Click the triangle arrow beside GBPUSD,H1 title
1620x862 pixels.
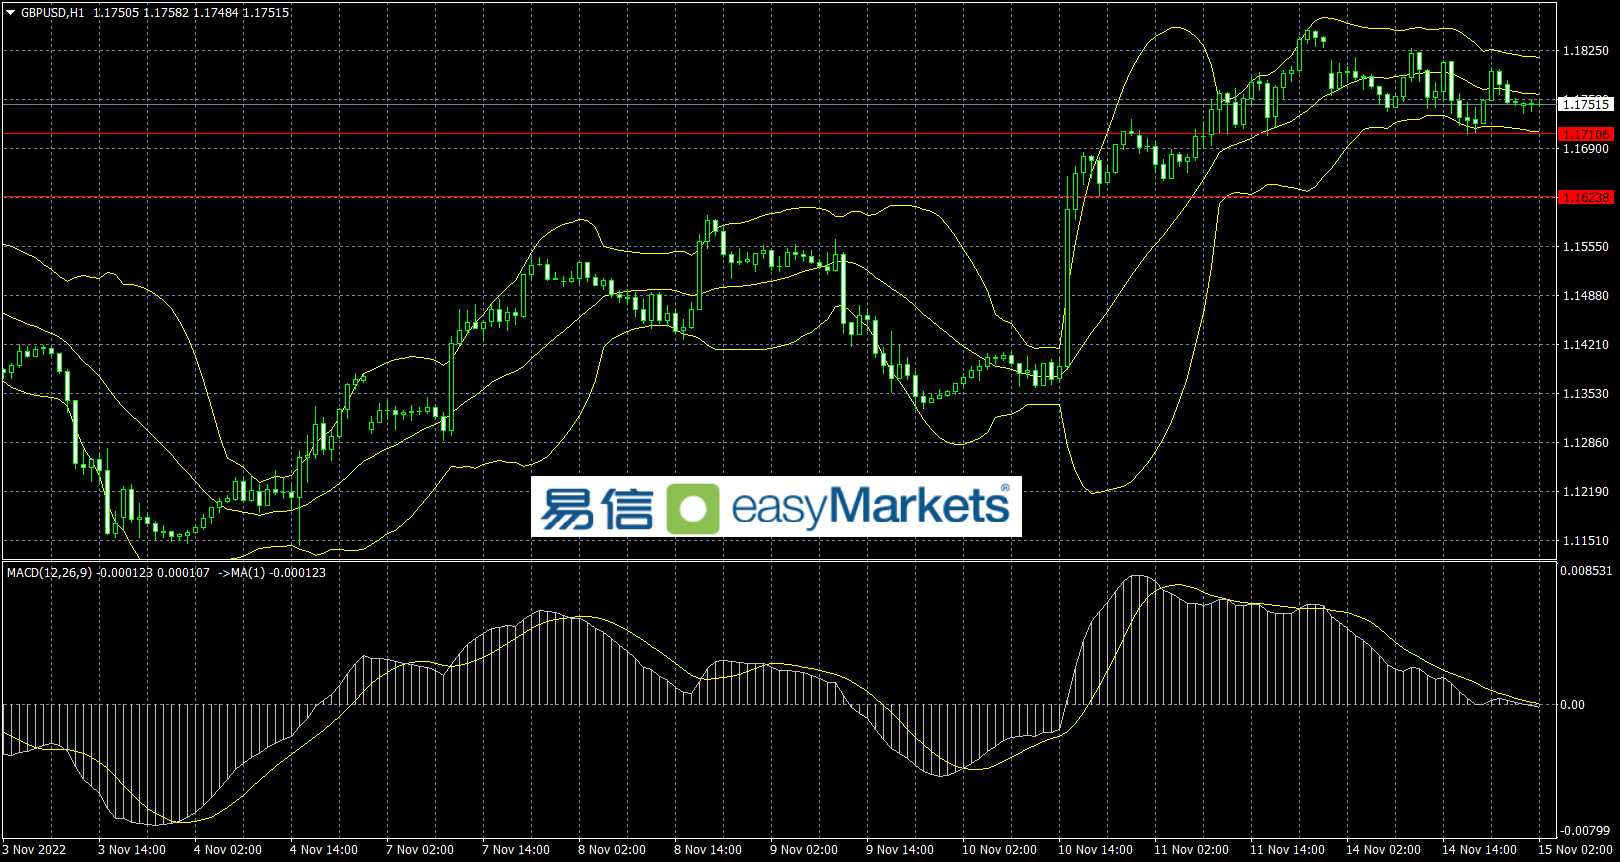pos(11,13)
